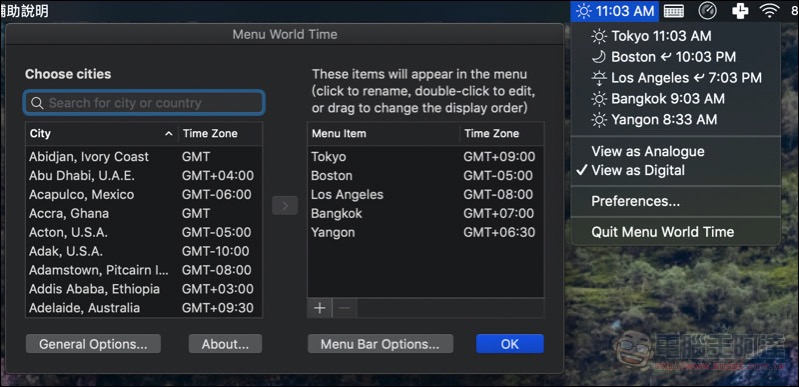Click the sun icon beside Bangkok entry

coord(599,98)
